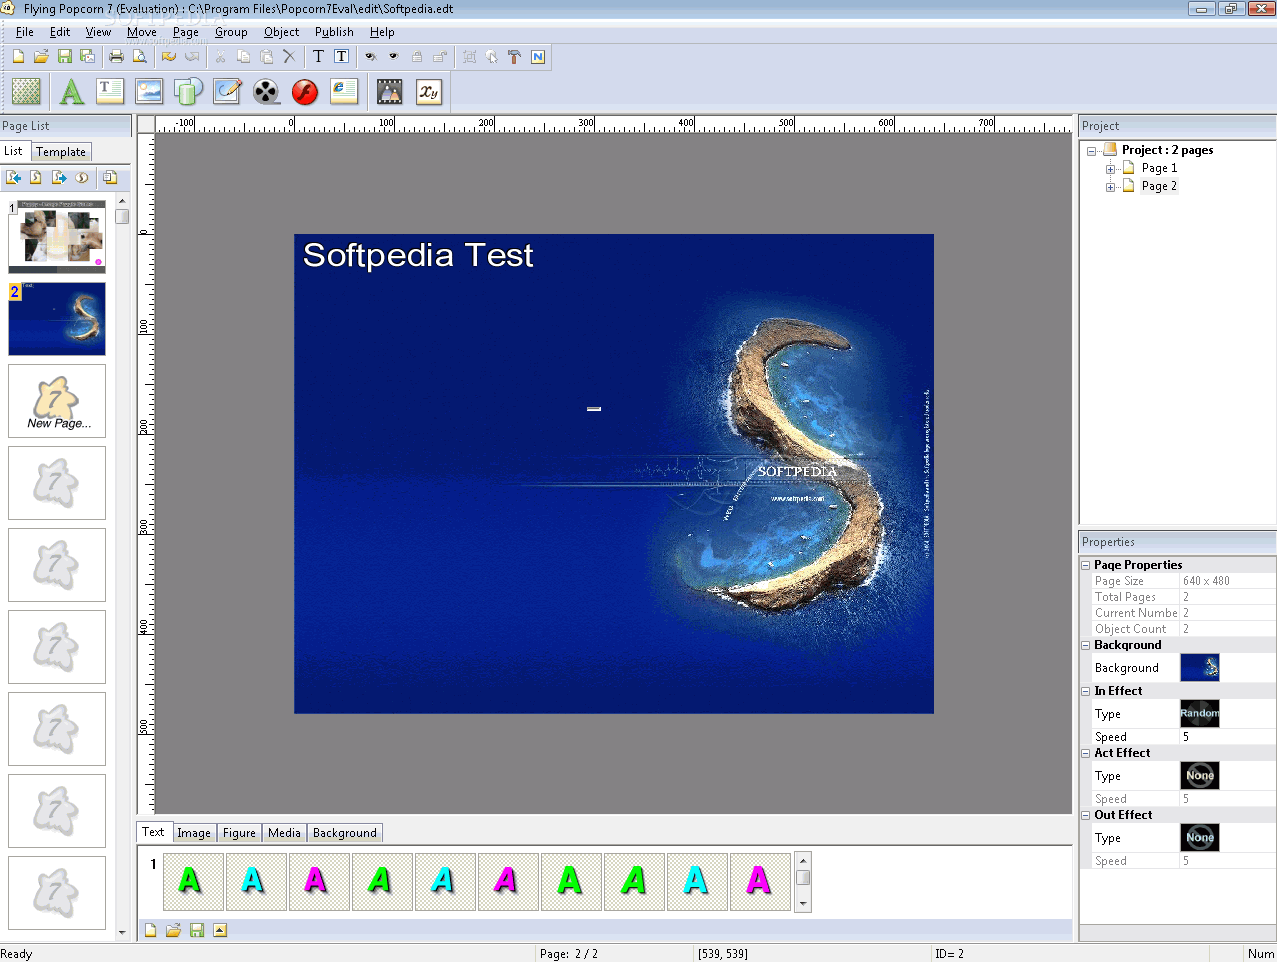Collapse the Out Effect section
Image resolution: width=1277 pixels, height=962 pixels.
pos(1086,815)
